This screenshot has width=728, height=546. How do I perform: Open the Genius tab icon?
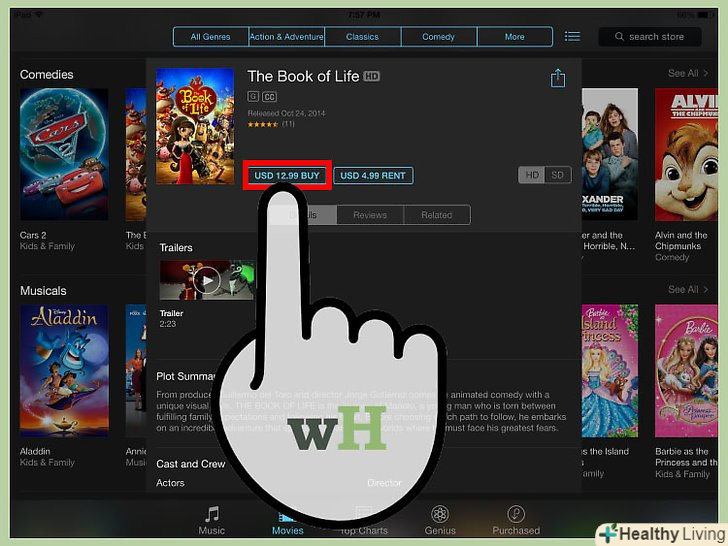pos(440,514)
